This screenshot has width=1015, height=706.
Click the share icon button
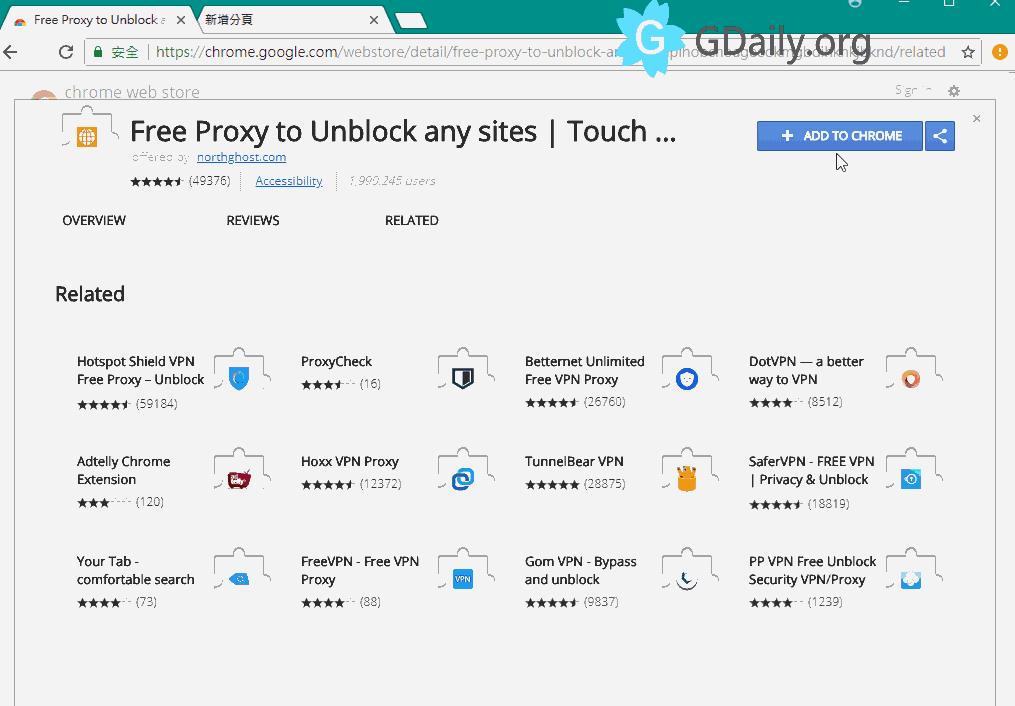click(940, 136)
